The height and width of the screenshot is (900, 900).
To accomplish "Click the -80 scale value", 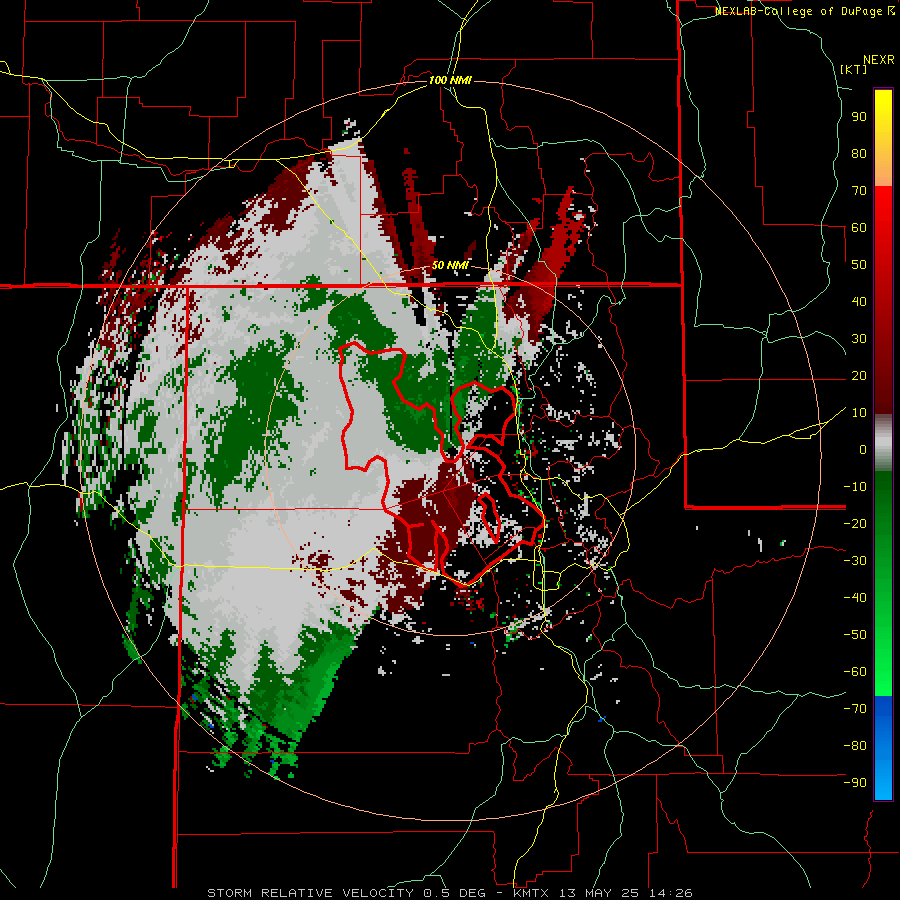I will [855, 746].
